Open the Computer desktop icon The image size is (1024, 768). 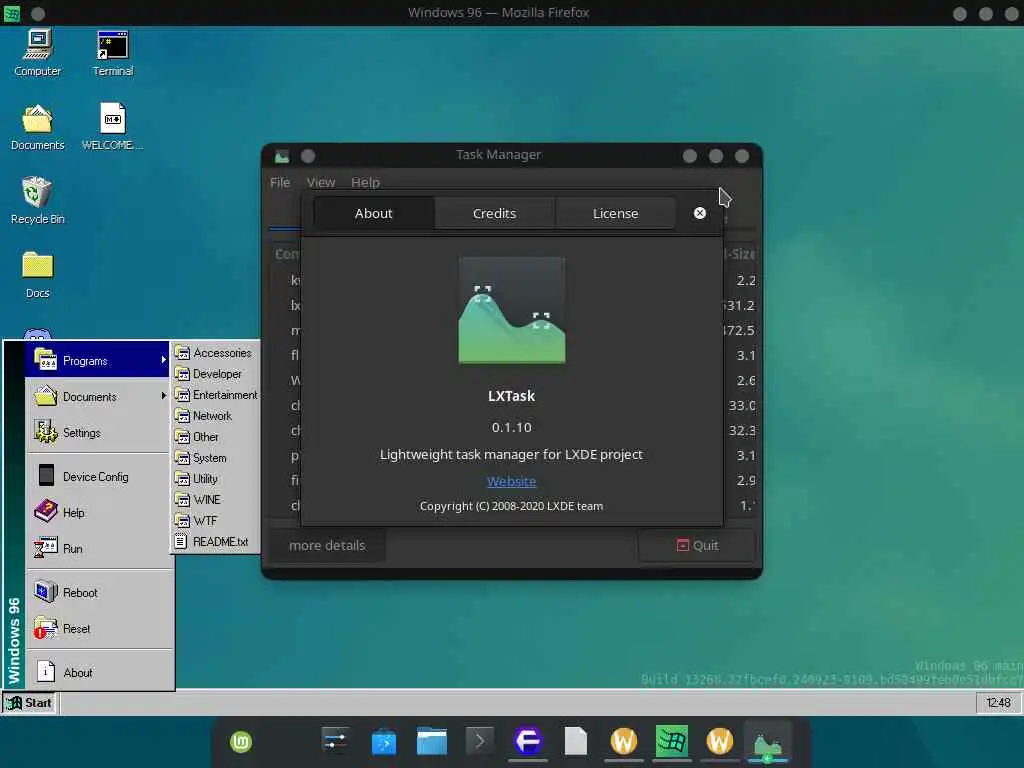(x=37, y=54)
